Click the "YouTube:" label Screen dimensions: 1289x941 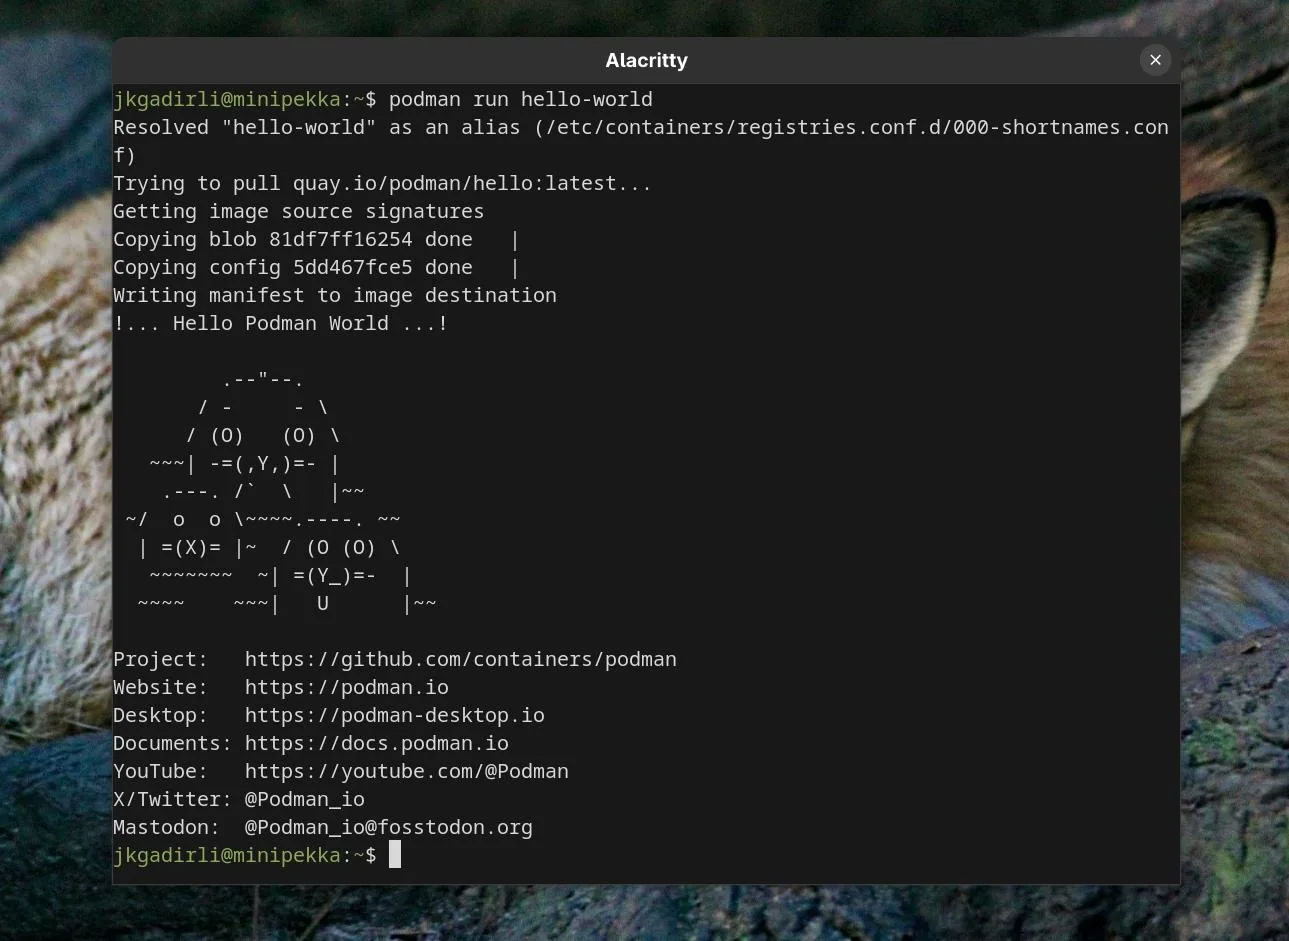[x=161, y=771]
